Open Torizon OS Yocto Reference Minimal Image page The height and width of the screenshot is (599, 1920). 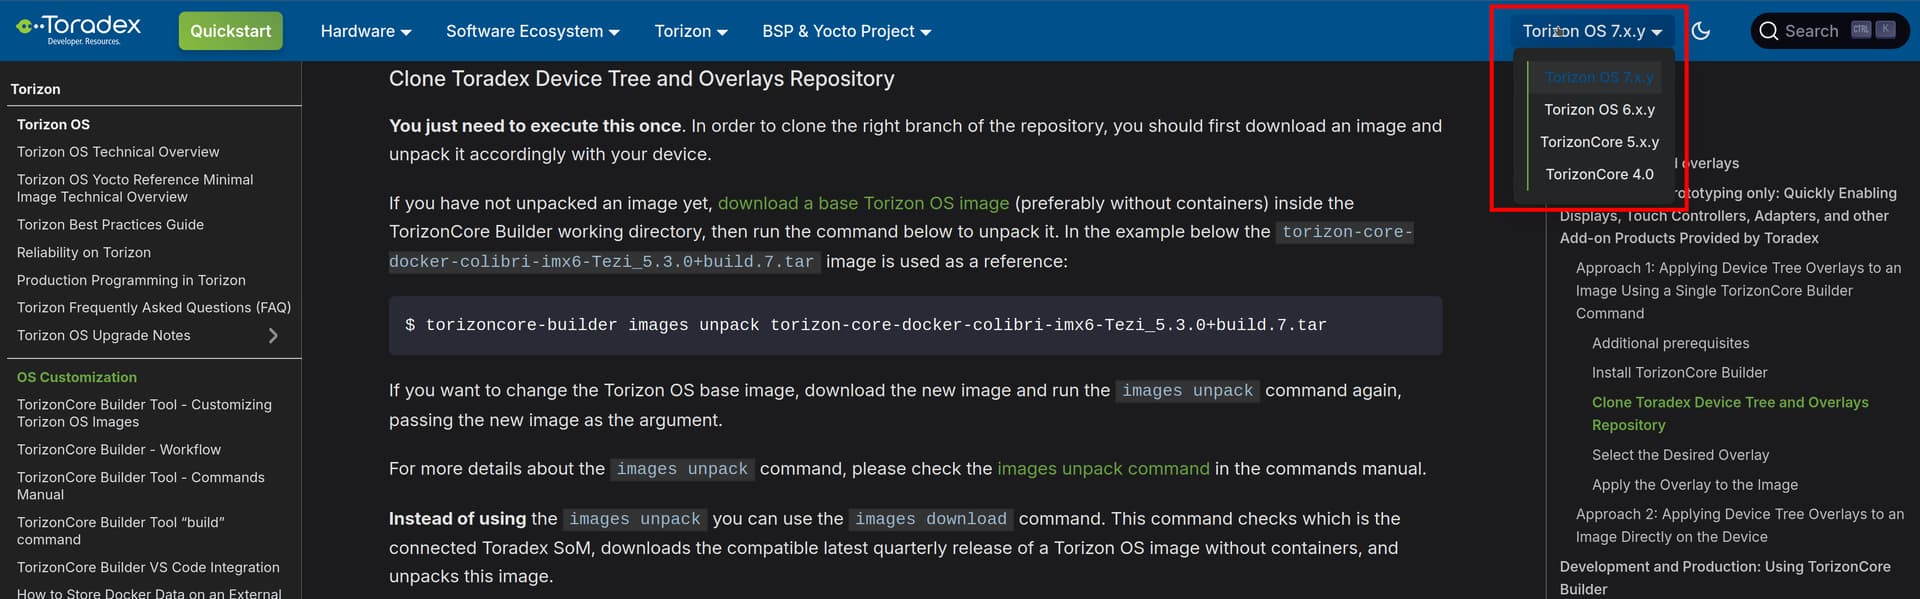click(x=135, y=188)
